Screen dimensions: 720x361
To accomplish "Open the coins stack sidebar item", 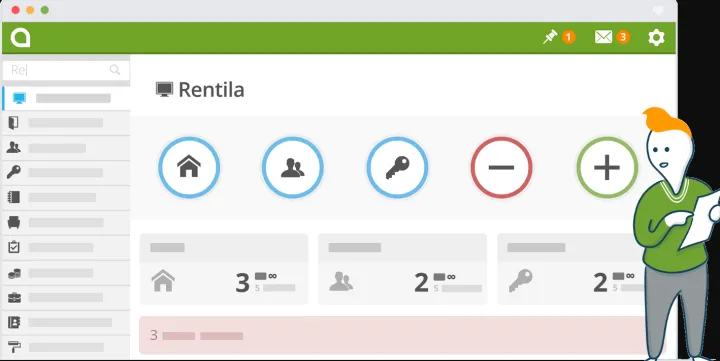I will point(66,273).
